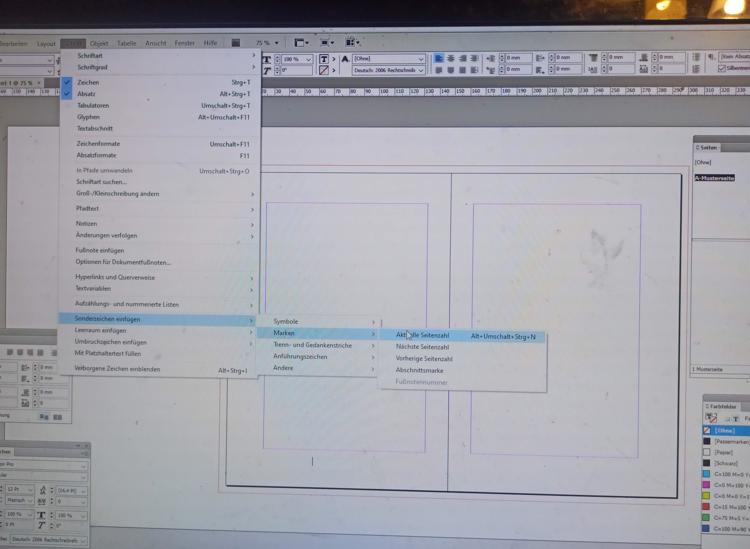Open the Objekt menu
Viewport: 750px width, 549px height.
pyautogui.click(x=99, y=44)
